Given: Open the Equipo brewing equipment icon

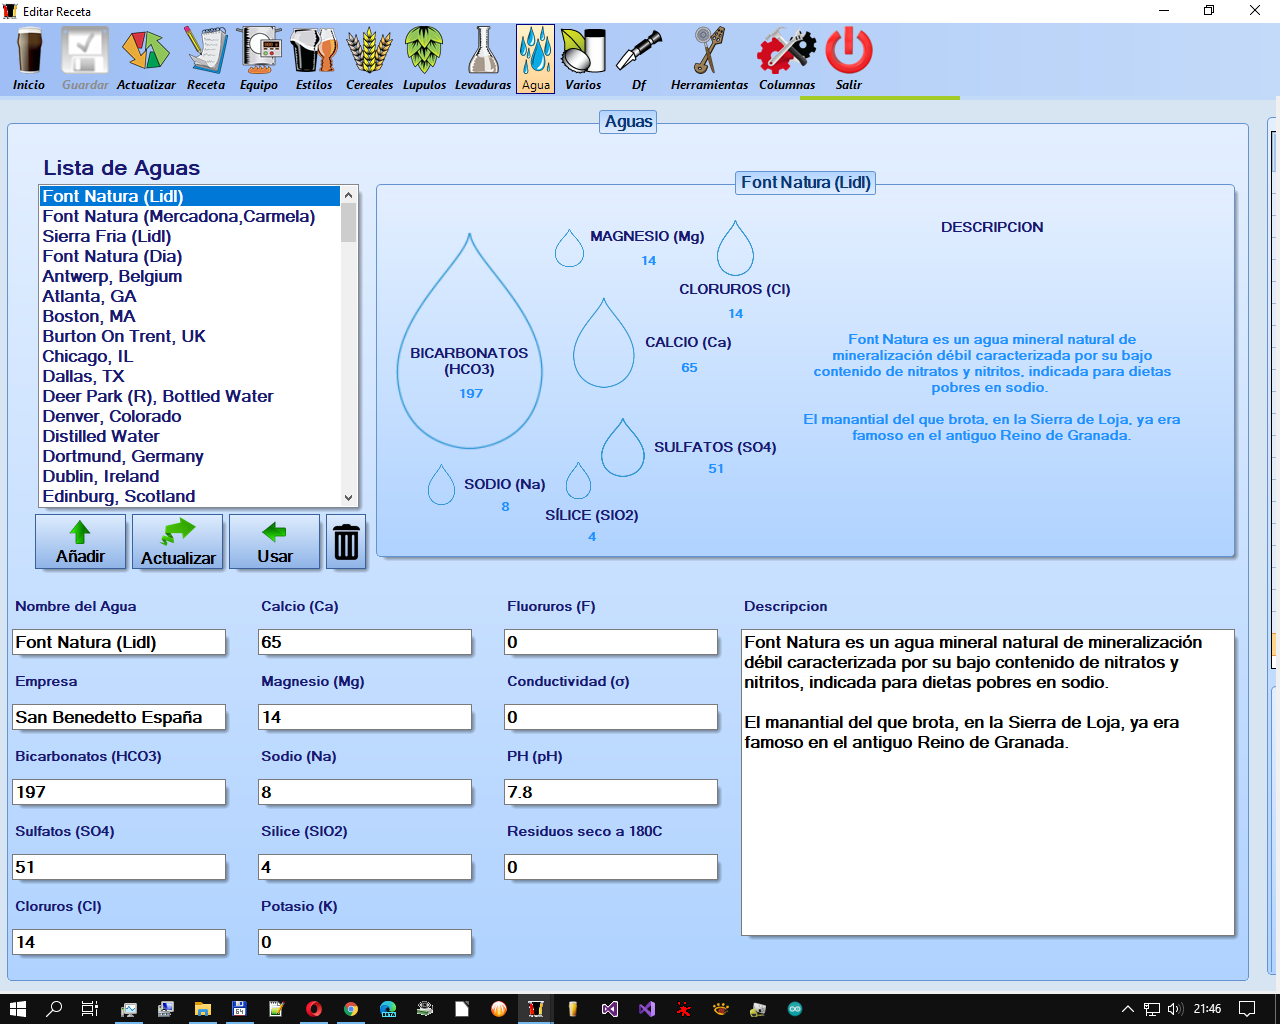Looking at the screenshot, I should (x=259, y=59).
